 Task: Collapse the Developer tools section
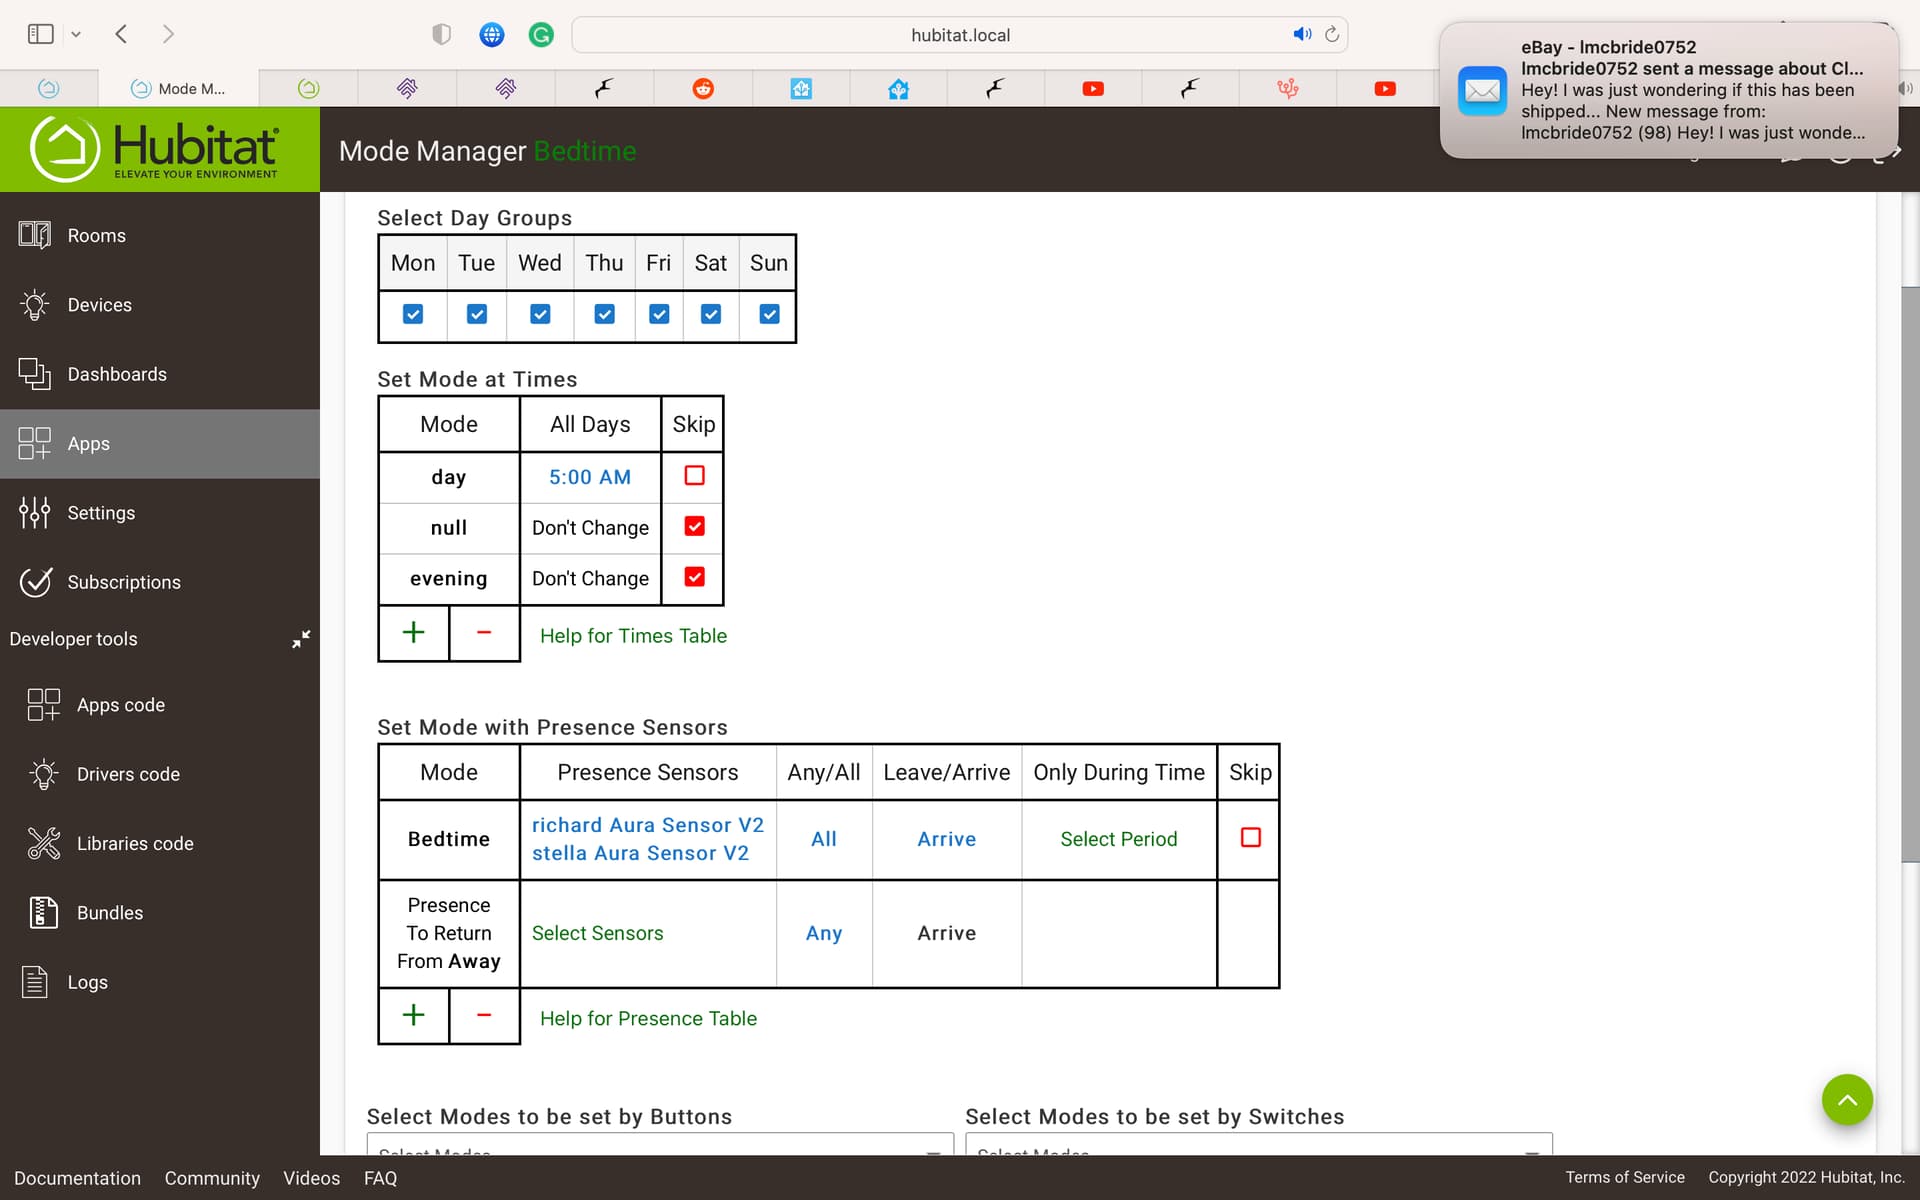click(x=301, y=639)
